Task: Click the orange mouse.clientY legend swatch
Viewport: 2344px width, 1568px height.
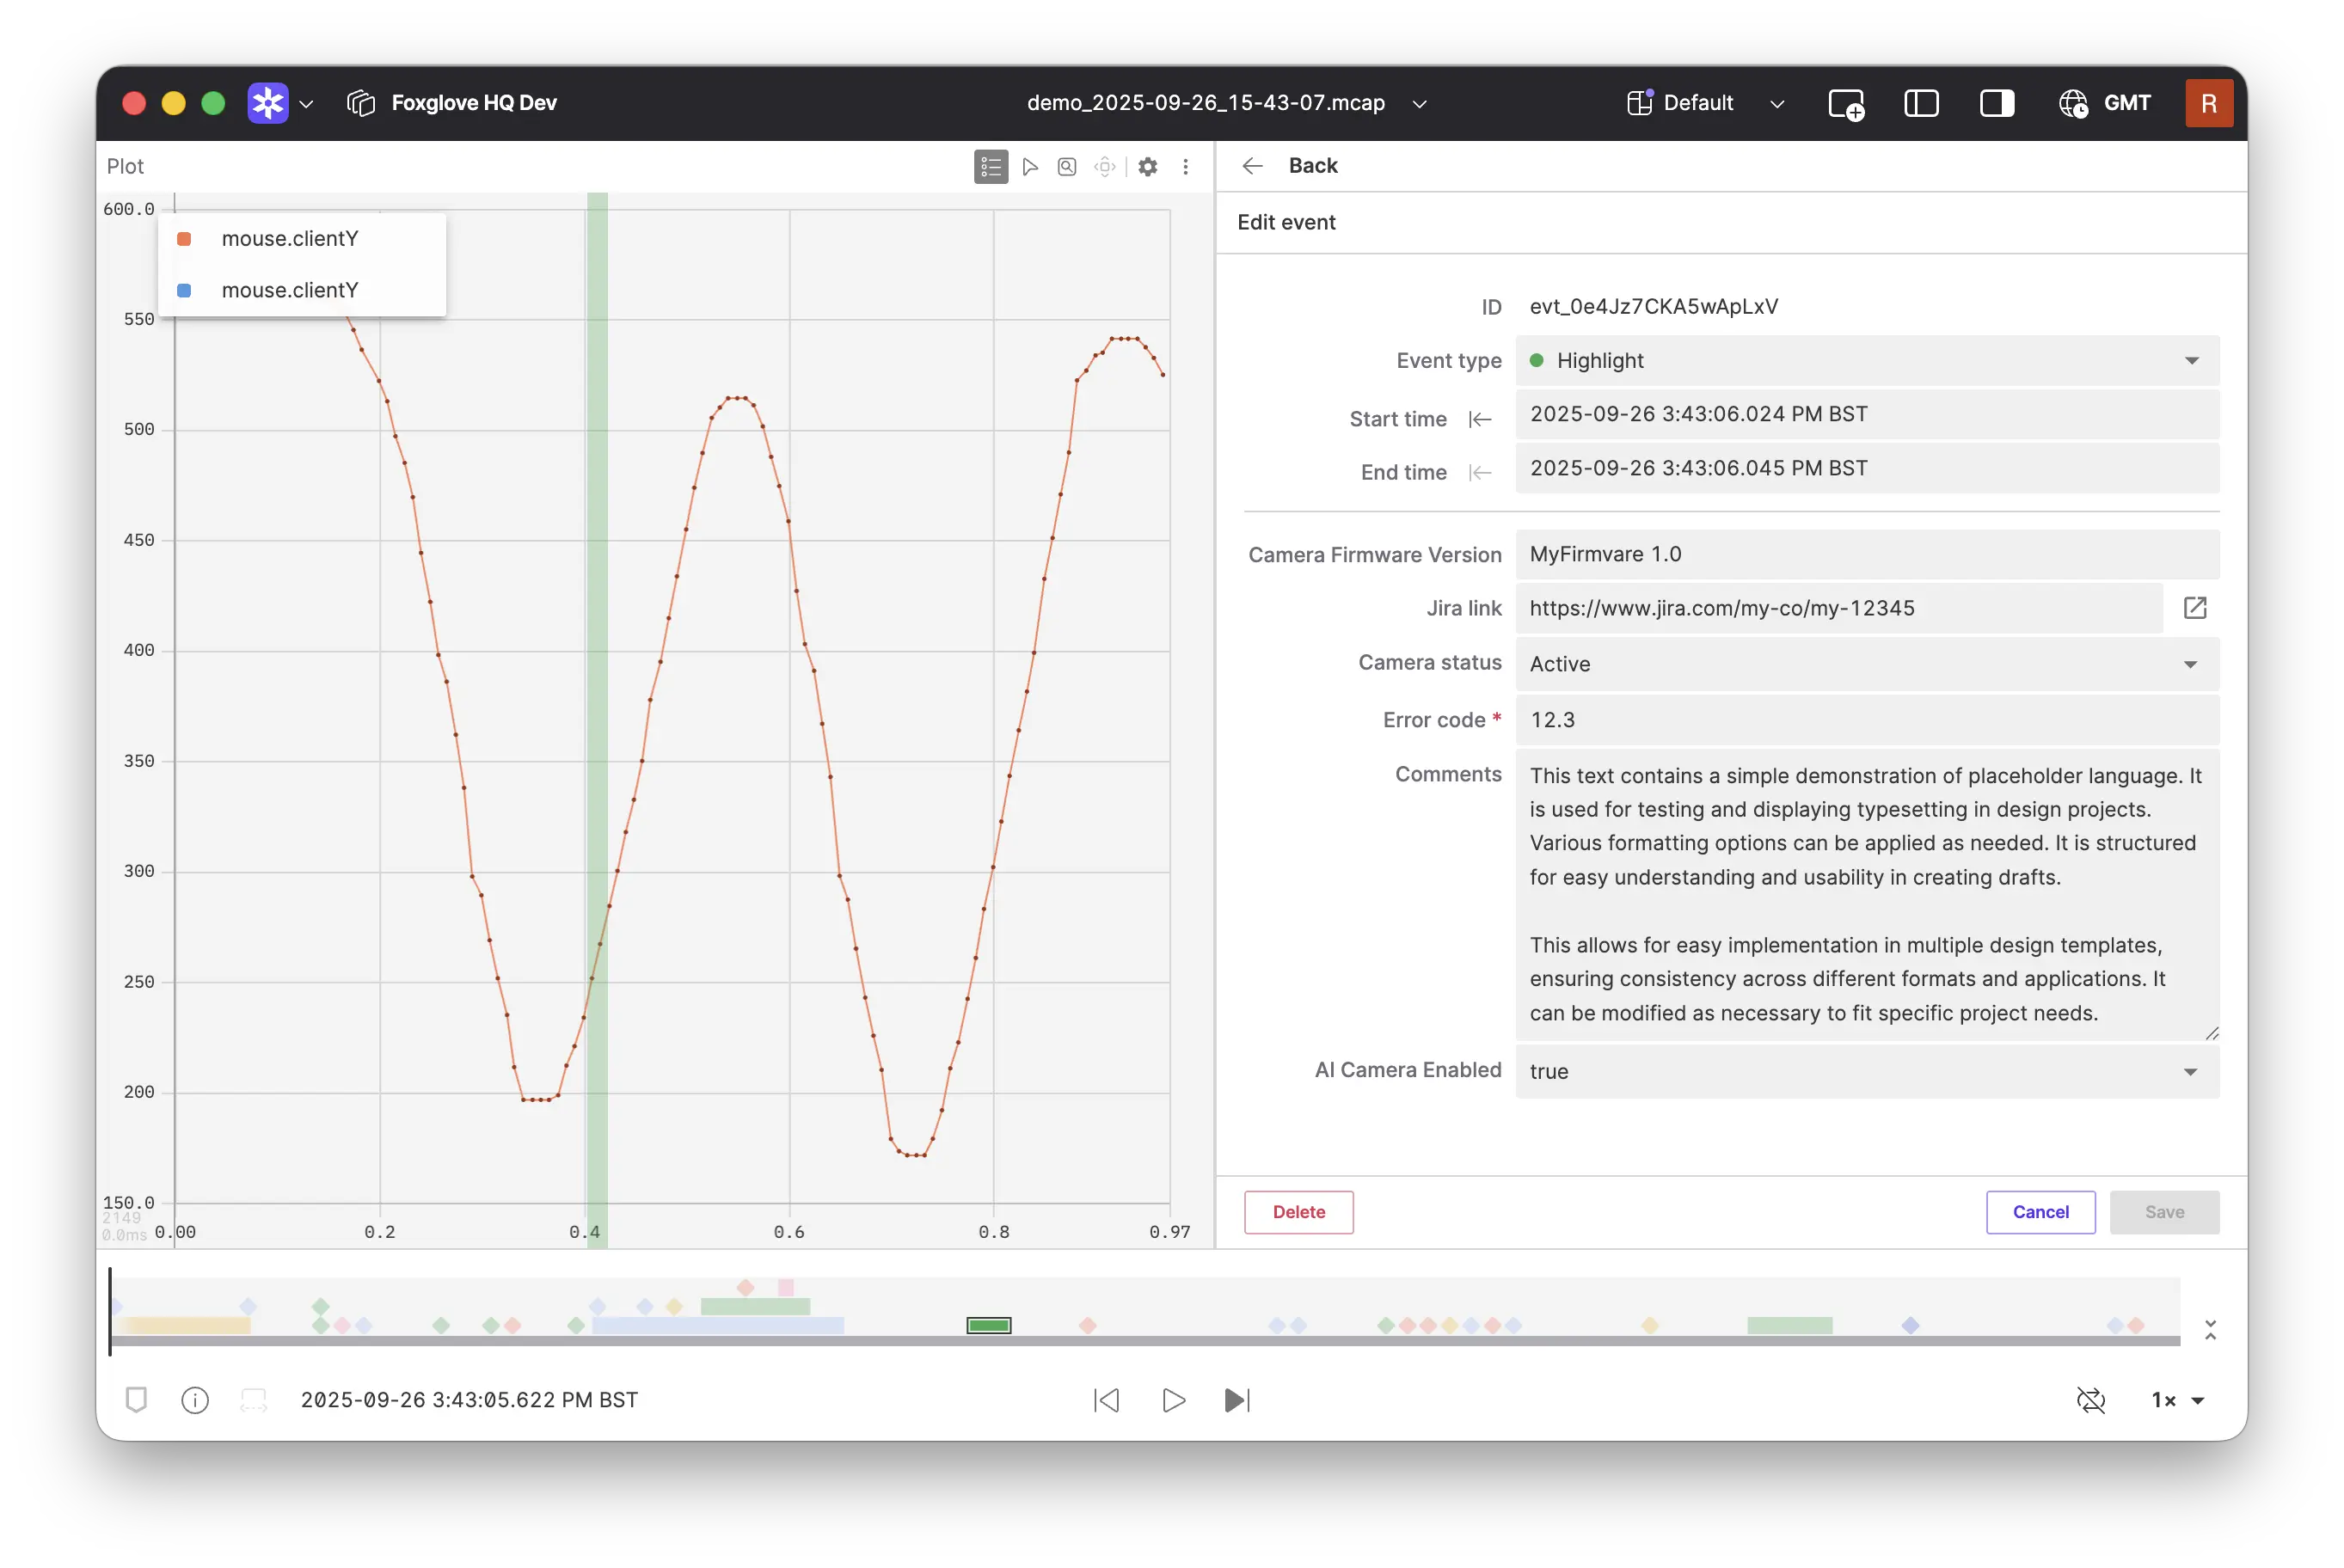Action: point(184,239)
